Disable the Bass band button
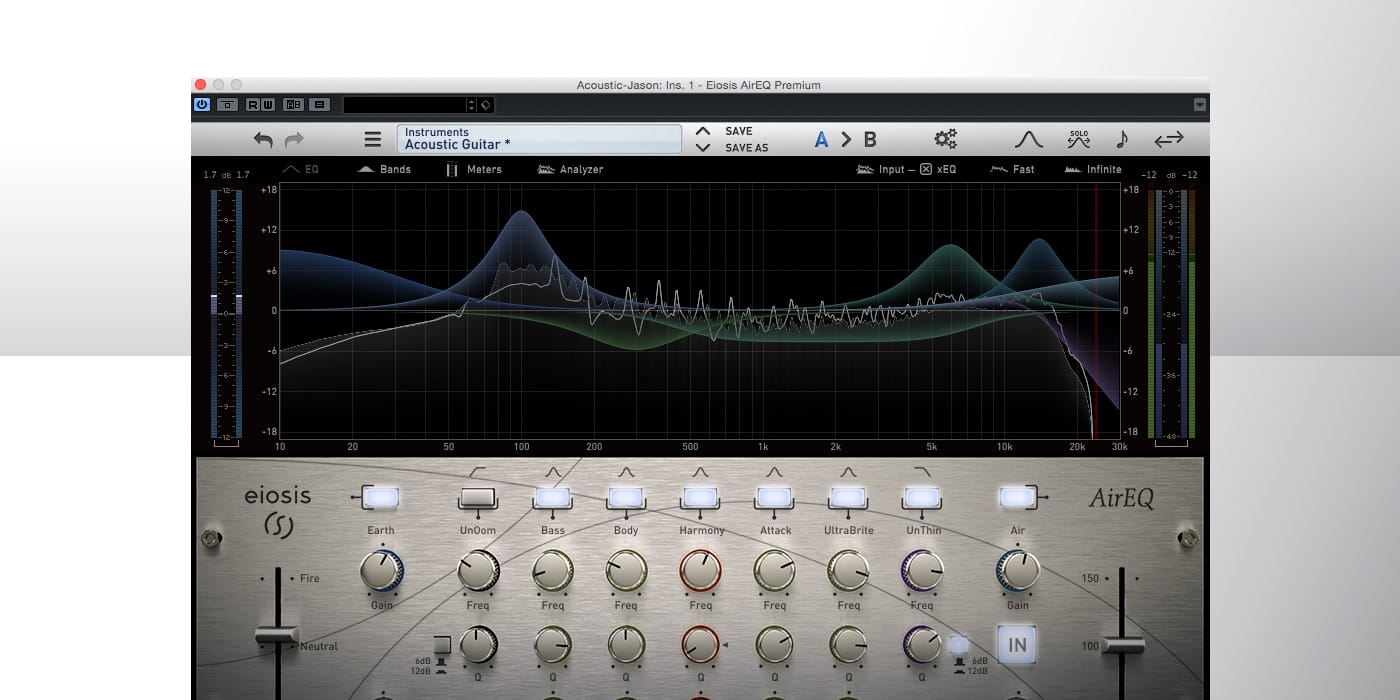Screen dimensions: 1400x700 (x=553, y=497)
